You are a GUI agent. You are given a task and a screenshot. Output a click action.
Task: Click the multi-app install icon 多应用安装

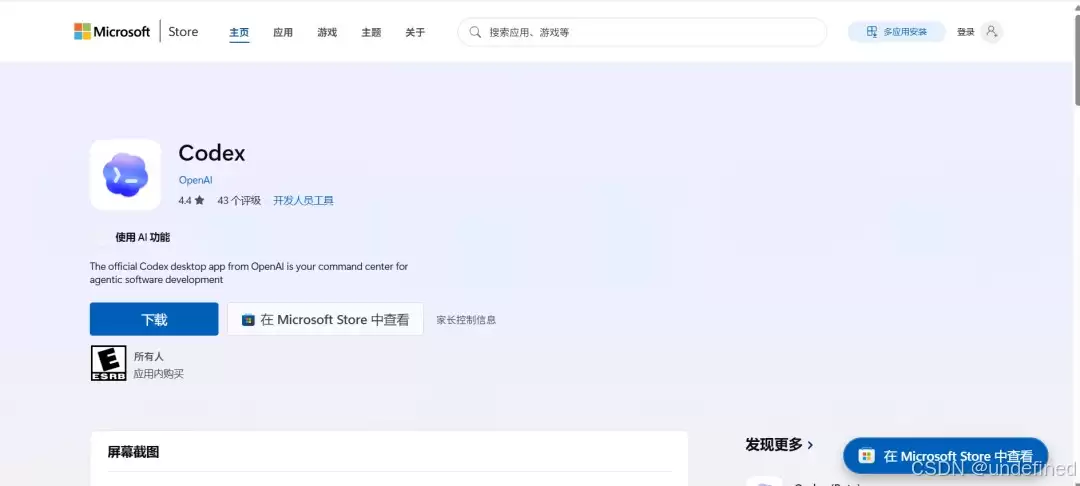click(872, 32)
